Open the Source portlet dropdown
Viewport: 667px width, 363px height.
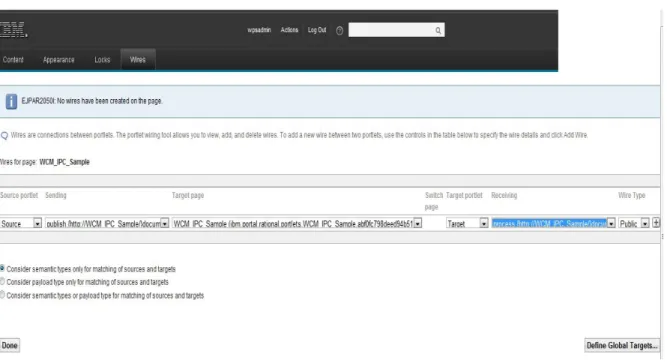coord(21,223)
